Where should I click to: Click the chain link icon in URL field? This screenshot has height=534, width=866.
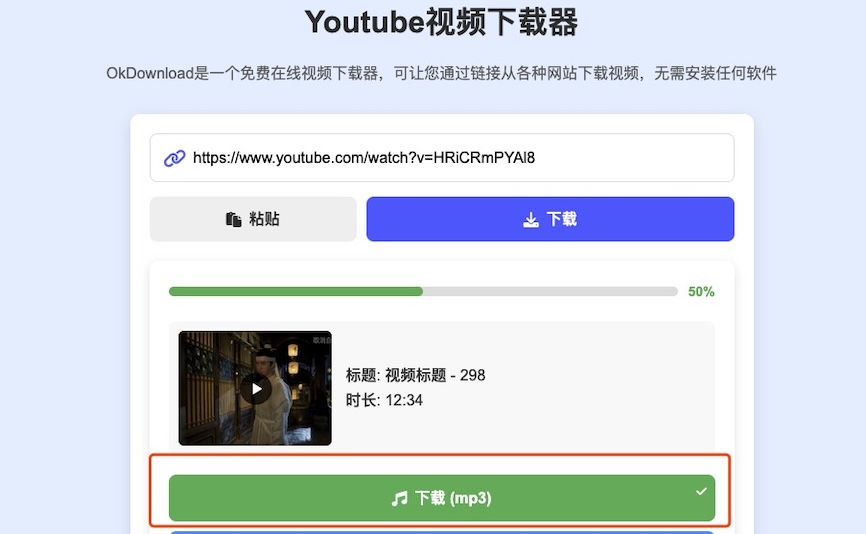(x=175, y=158)
